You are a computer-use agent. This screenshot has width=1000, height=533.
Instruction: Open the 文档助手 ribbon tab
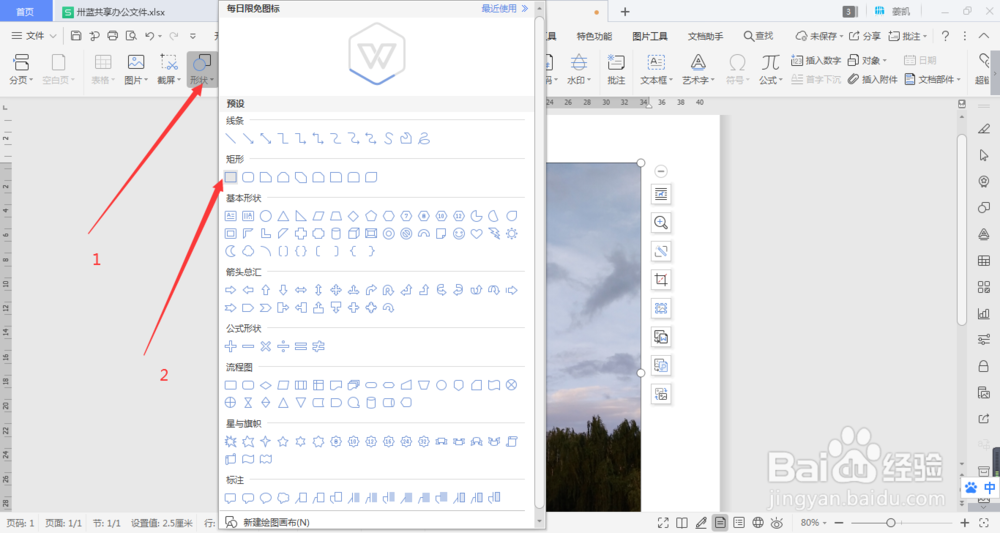(x=705, y=36)
